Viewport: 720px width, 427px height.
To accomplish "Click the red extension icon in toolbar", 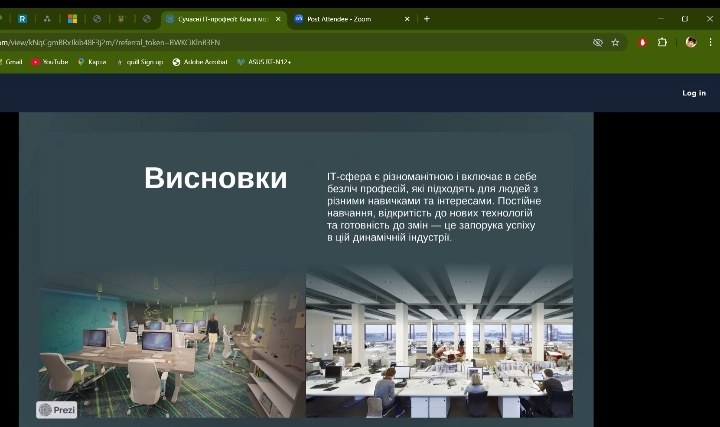I will tap(643, 43).
